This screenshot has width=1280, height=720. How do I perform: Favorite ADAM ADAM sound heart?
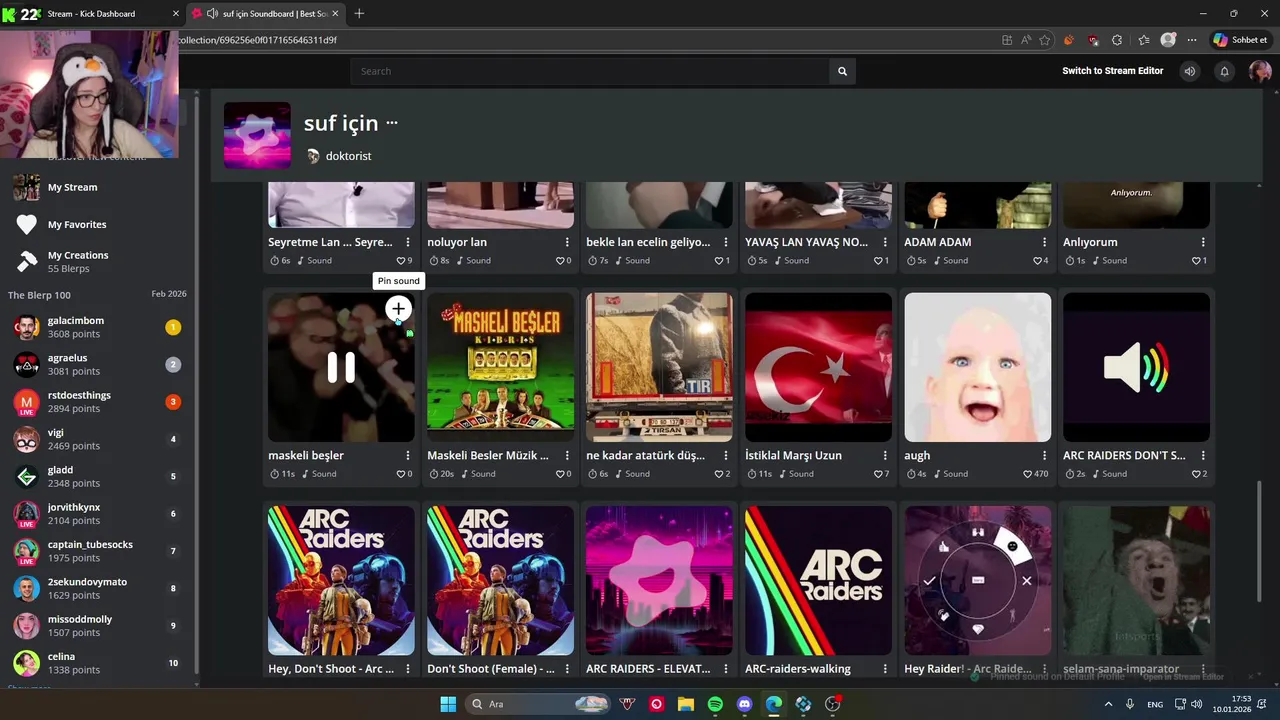(1037, 261)
